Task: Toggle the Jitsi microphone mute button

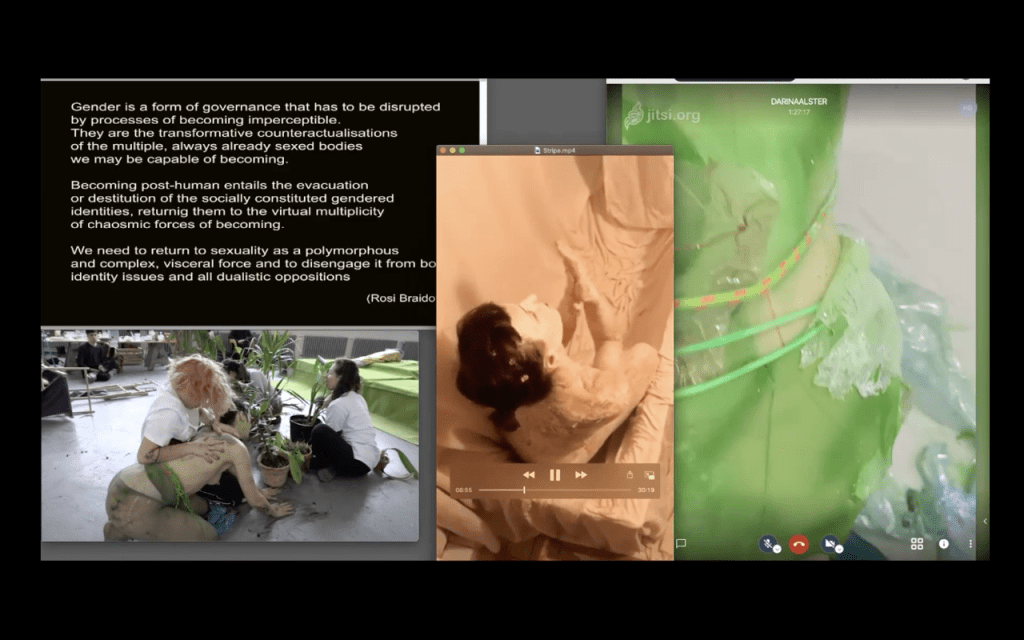Action: (767, 543)
